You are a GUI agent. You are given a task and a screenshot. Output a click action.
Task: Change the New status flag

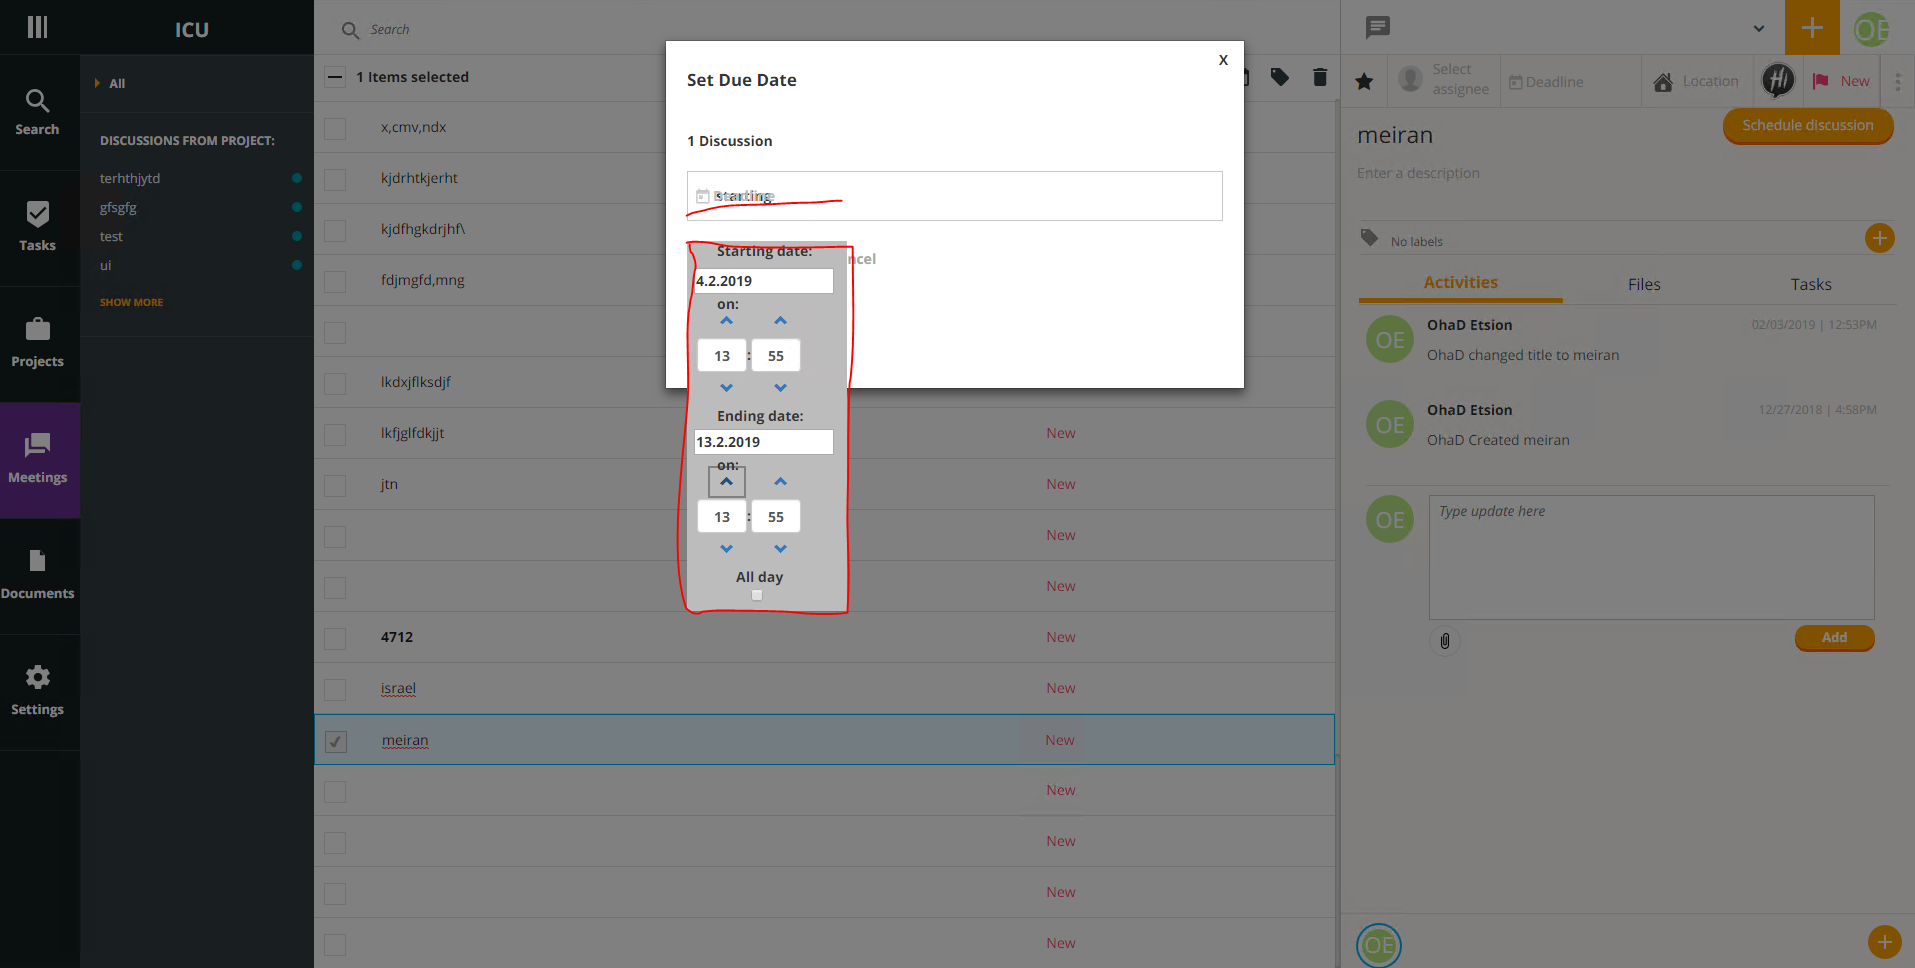coord(1841,82)
